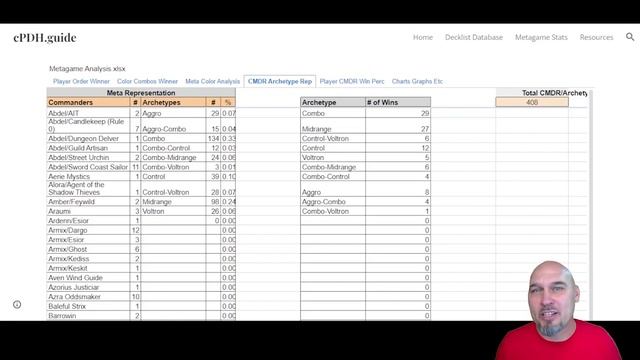Select the Amber/Feywild cell
640x360 pixels.
88,202
